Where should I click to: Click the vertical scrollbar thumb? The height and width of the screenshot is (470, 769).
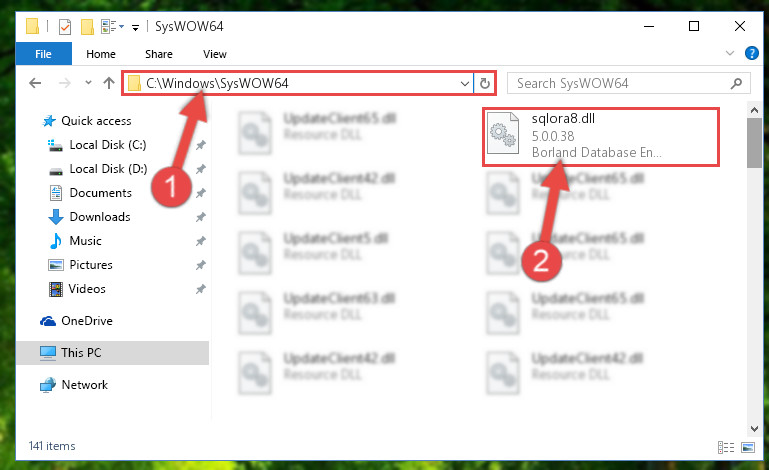(754, 143)
